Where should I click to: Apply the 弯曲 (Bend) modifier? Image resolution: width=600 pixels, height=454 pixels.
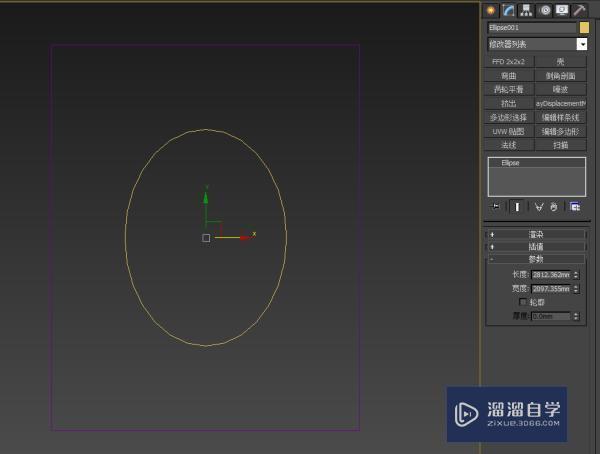coord(509,75)
